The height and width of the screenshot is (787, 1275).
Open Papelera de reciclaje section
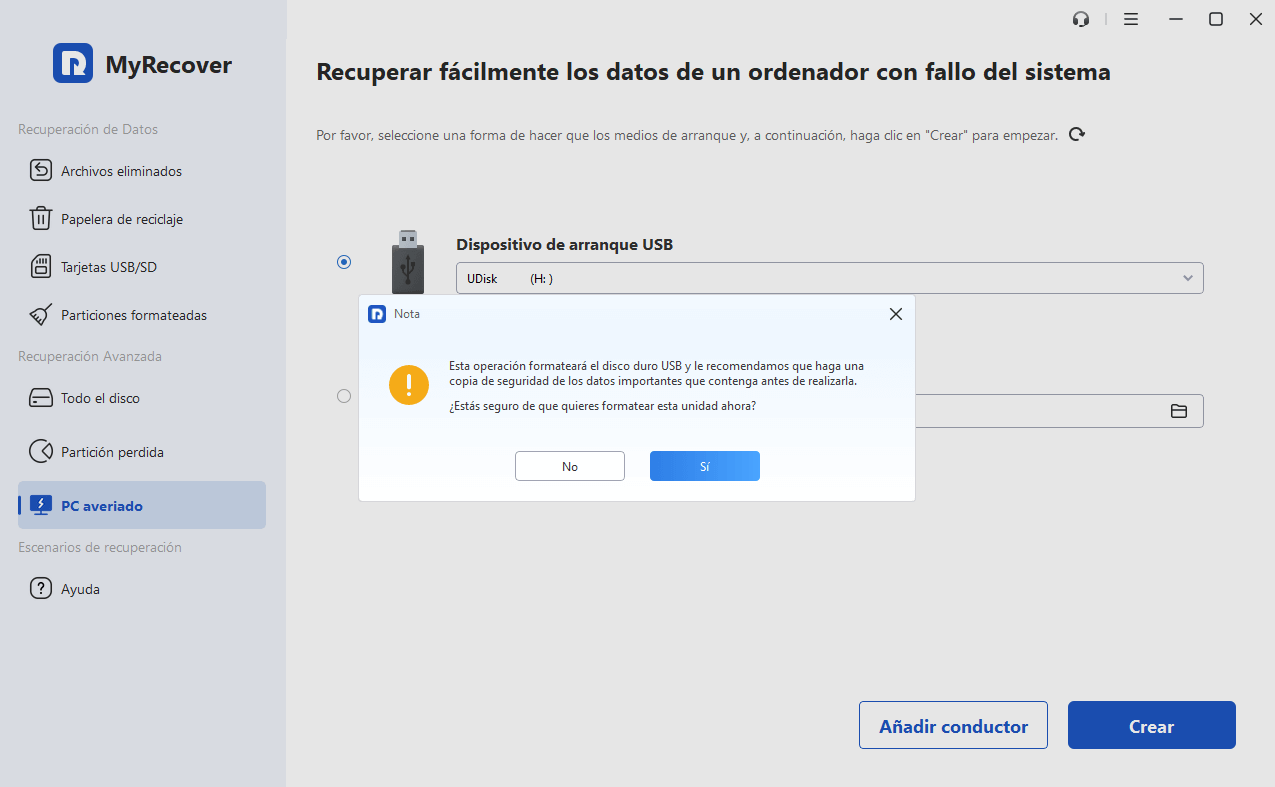[x=121, y=219]
